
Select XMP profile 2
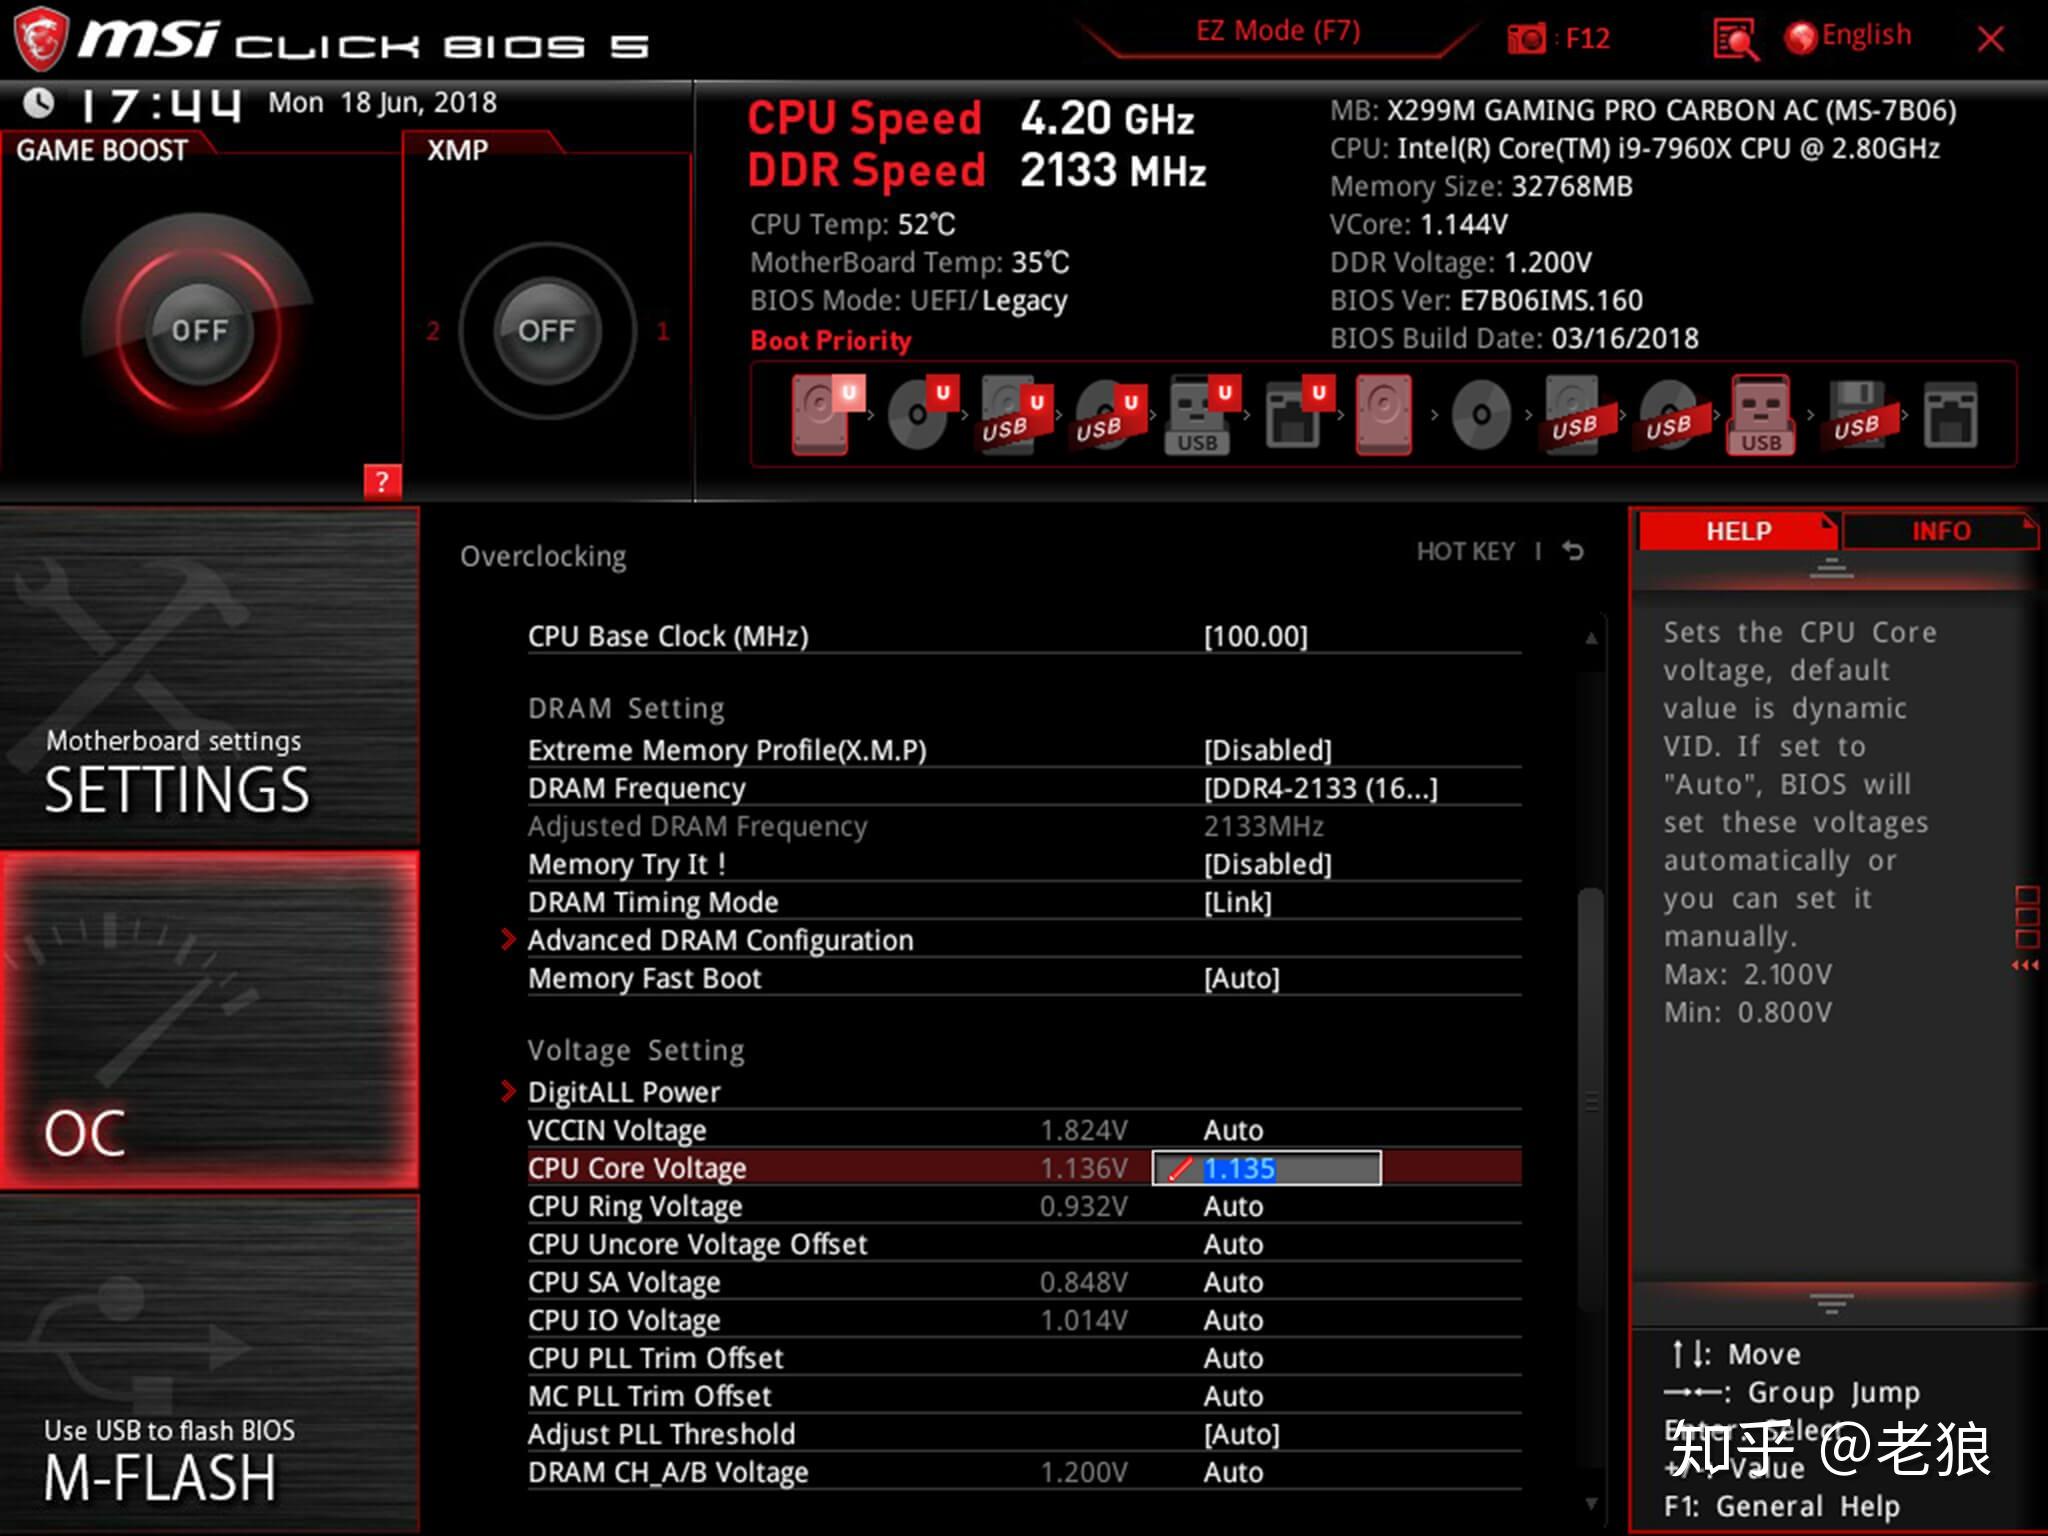433,330
